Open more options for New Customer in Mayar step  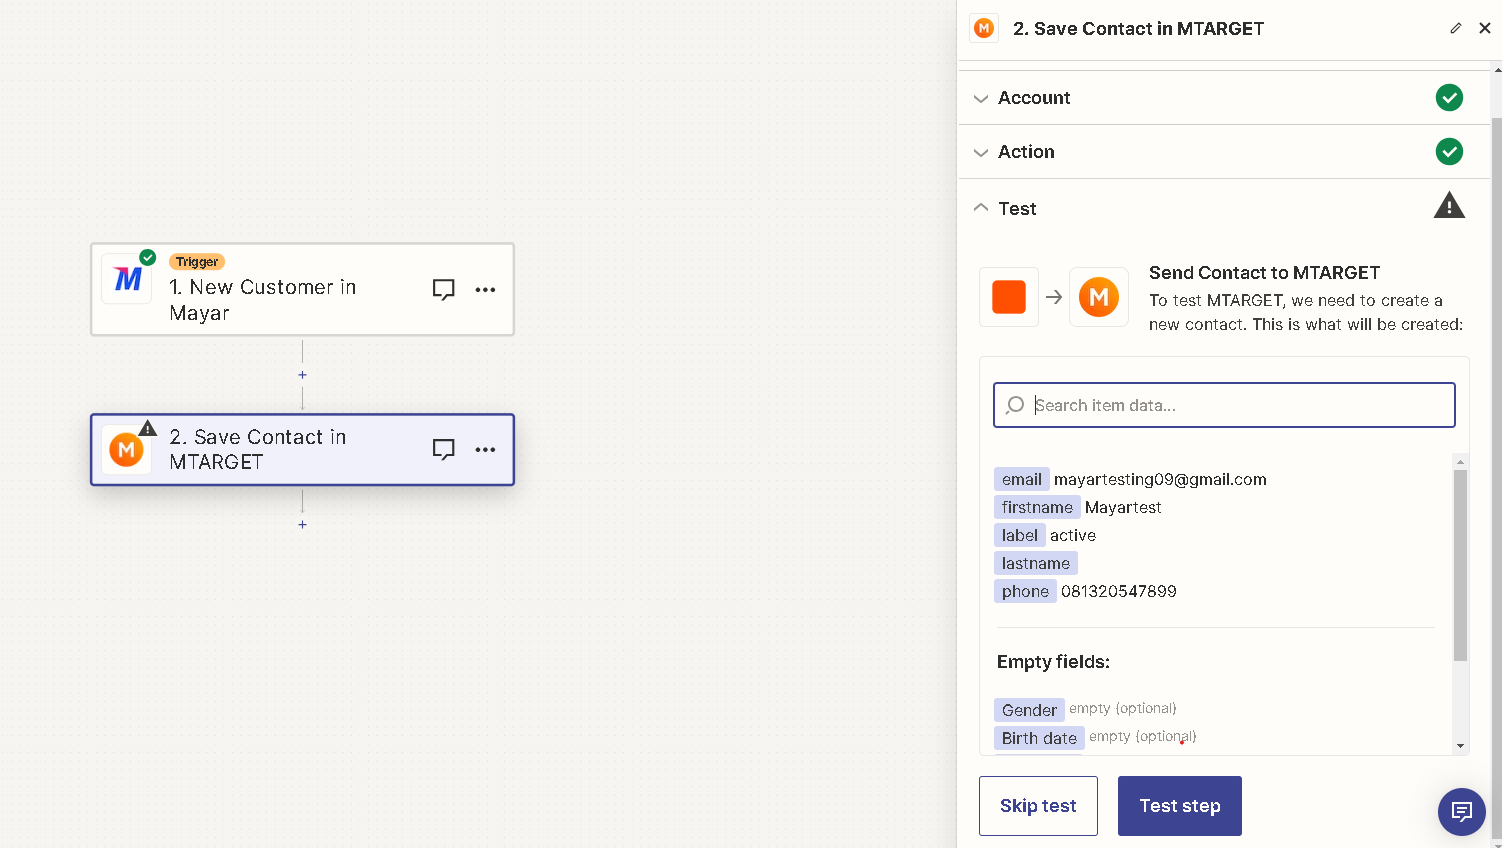click(x=485, y=289)
